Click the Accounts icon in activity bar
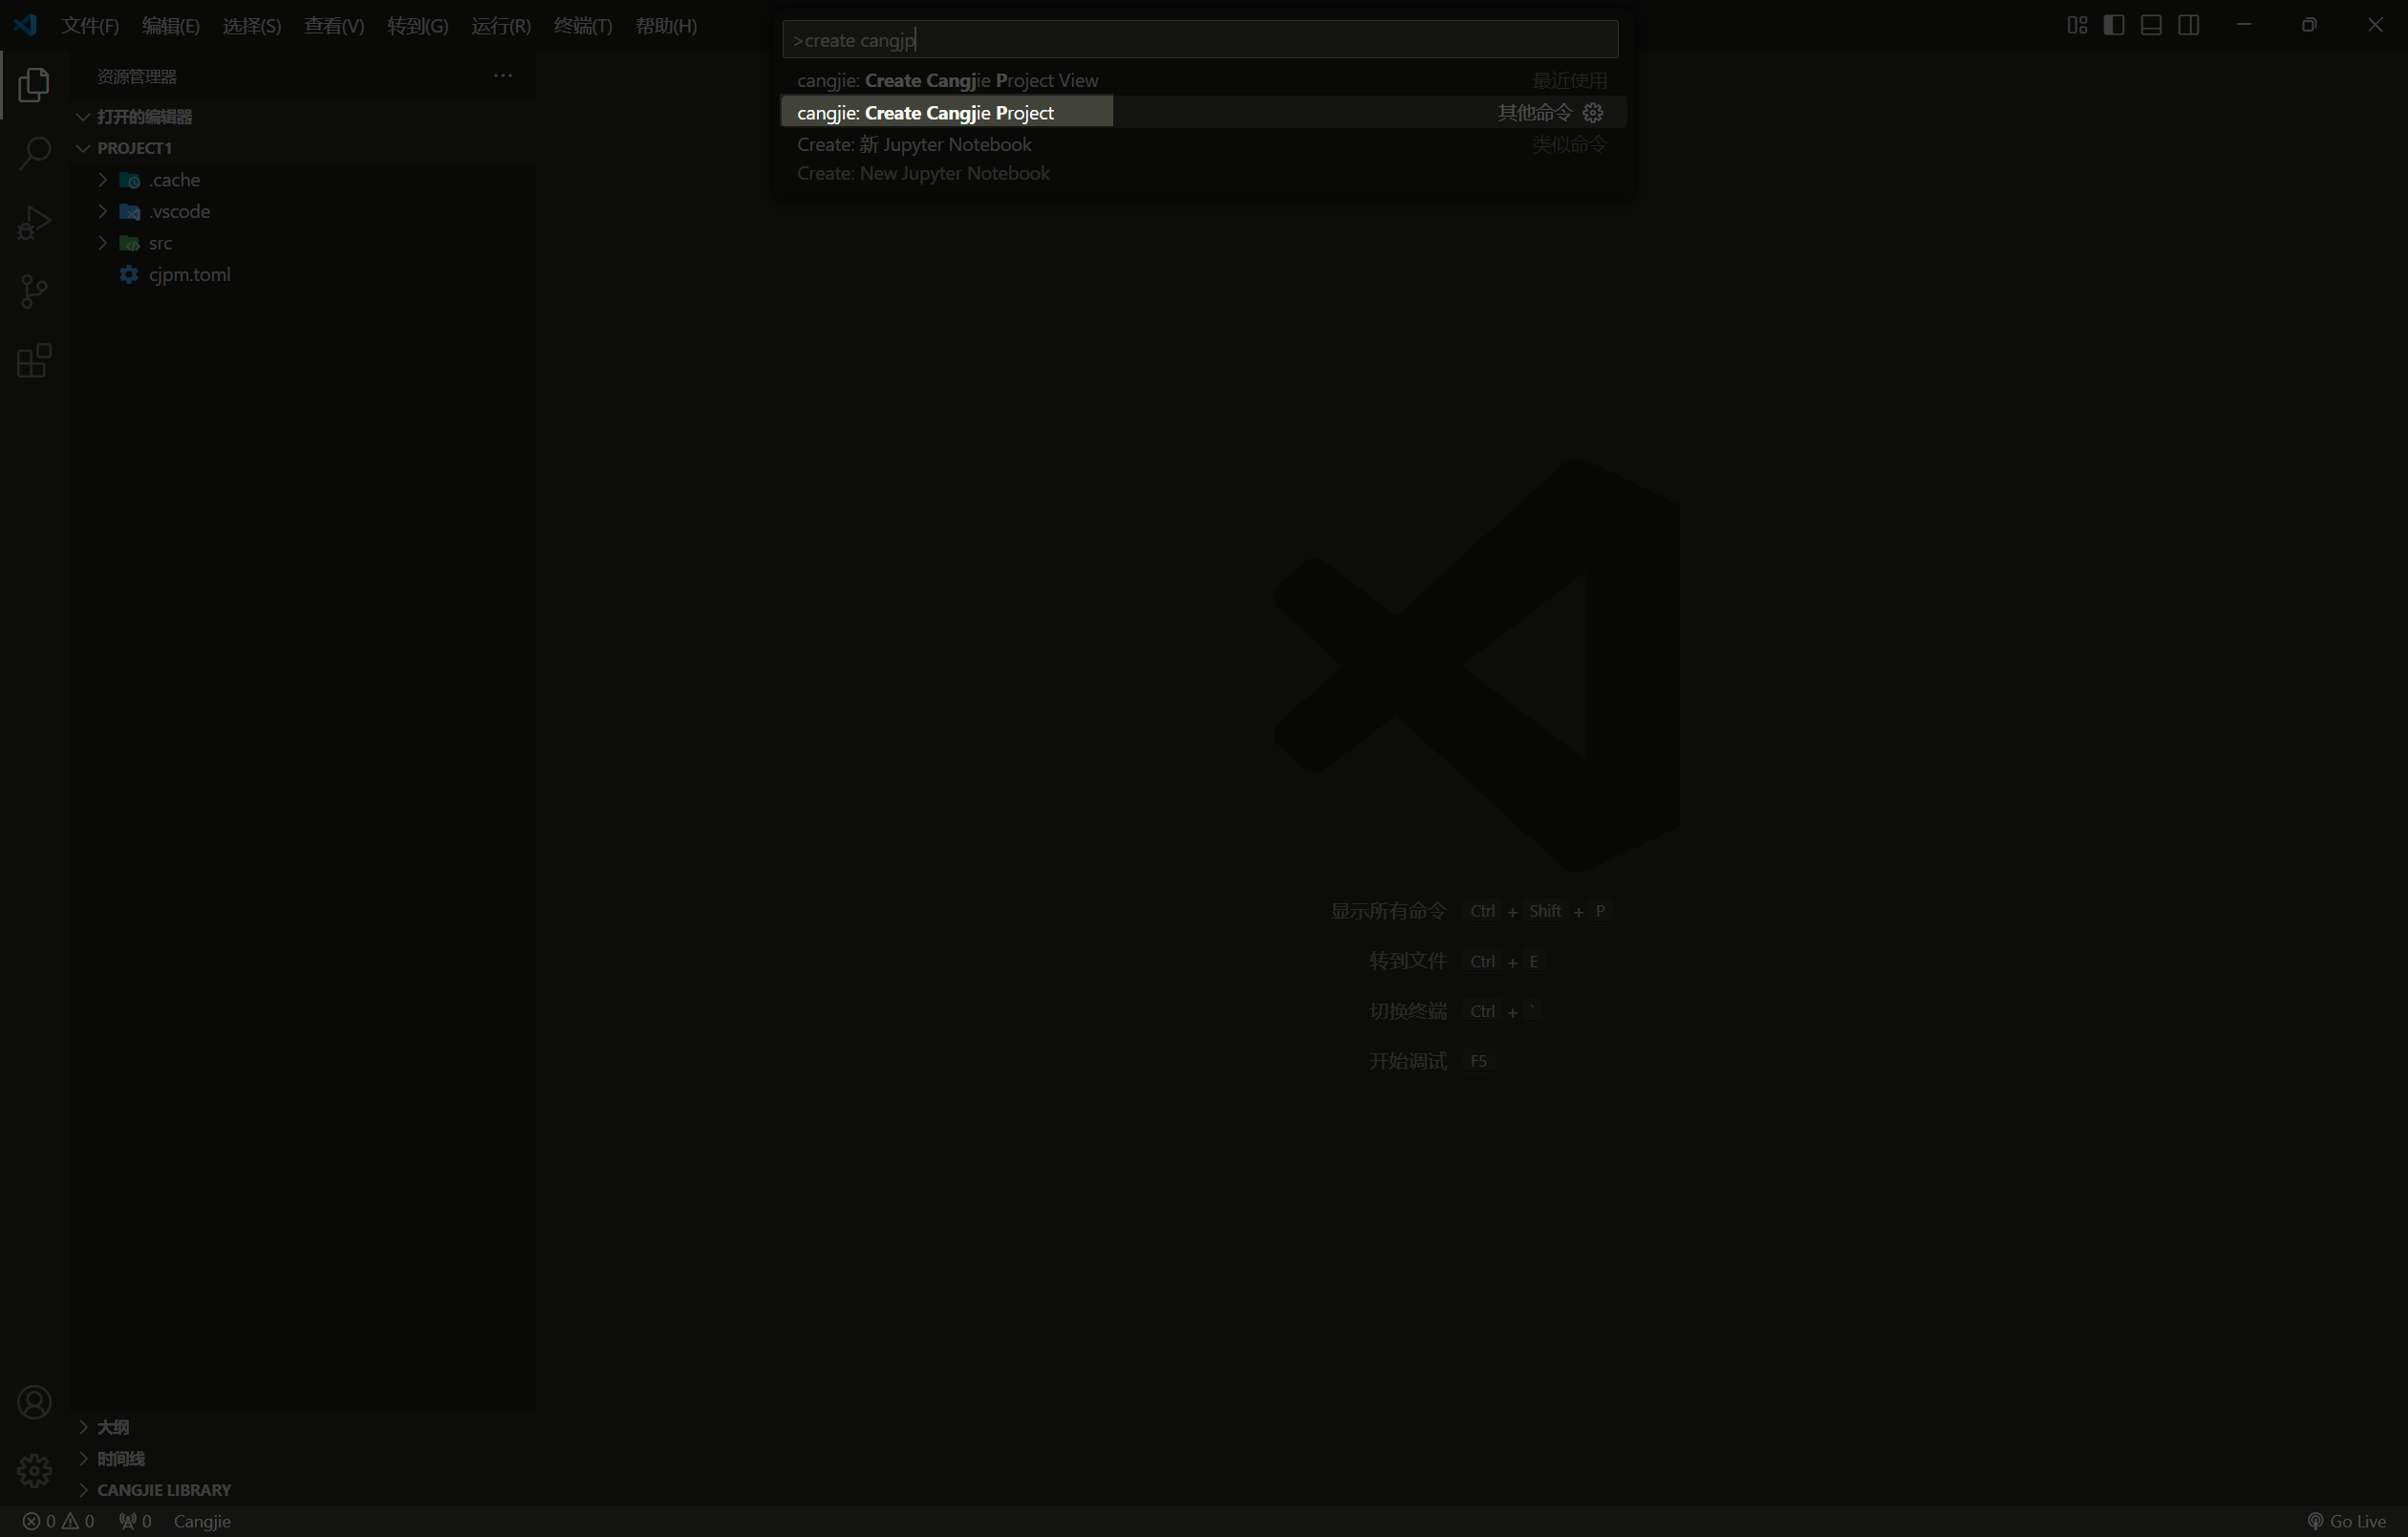 34,1402
